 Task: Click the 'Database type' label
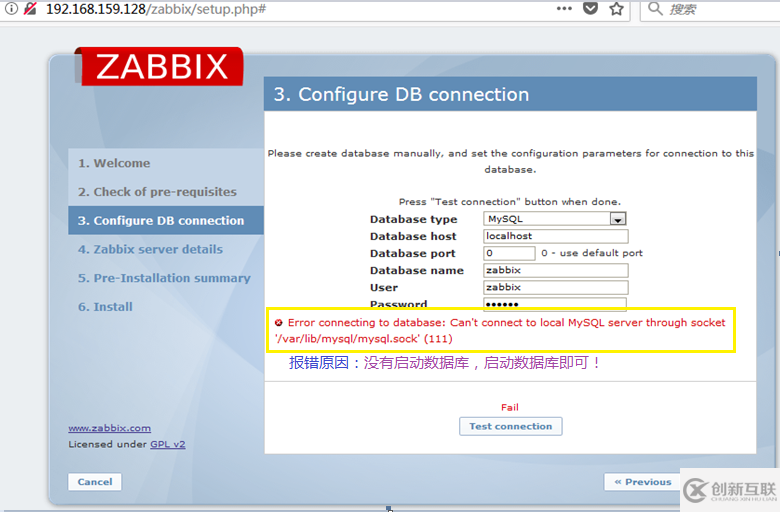click(413, 219)
